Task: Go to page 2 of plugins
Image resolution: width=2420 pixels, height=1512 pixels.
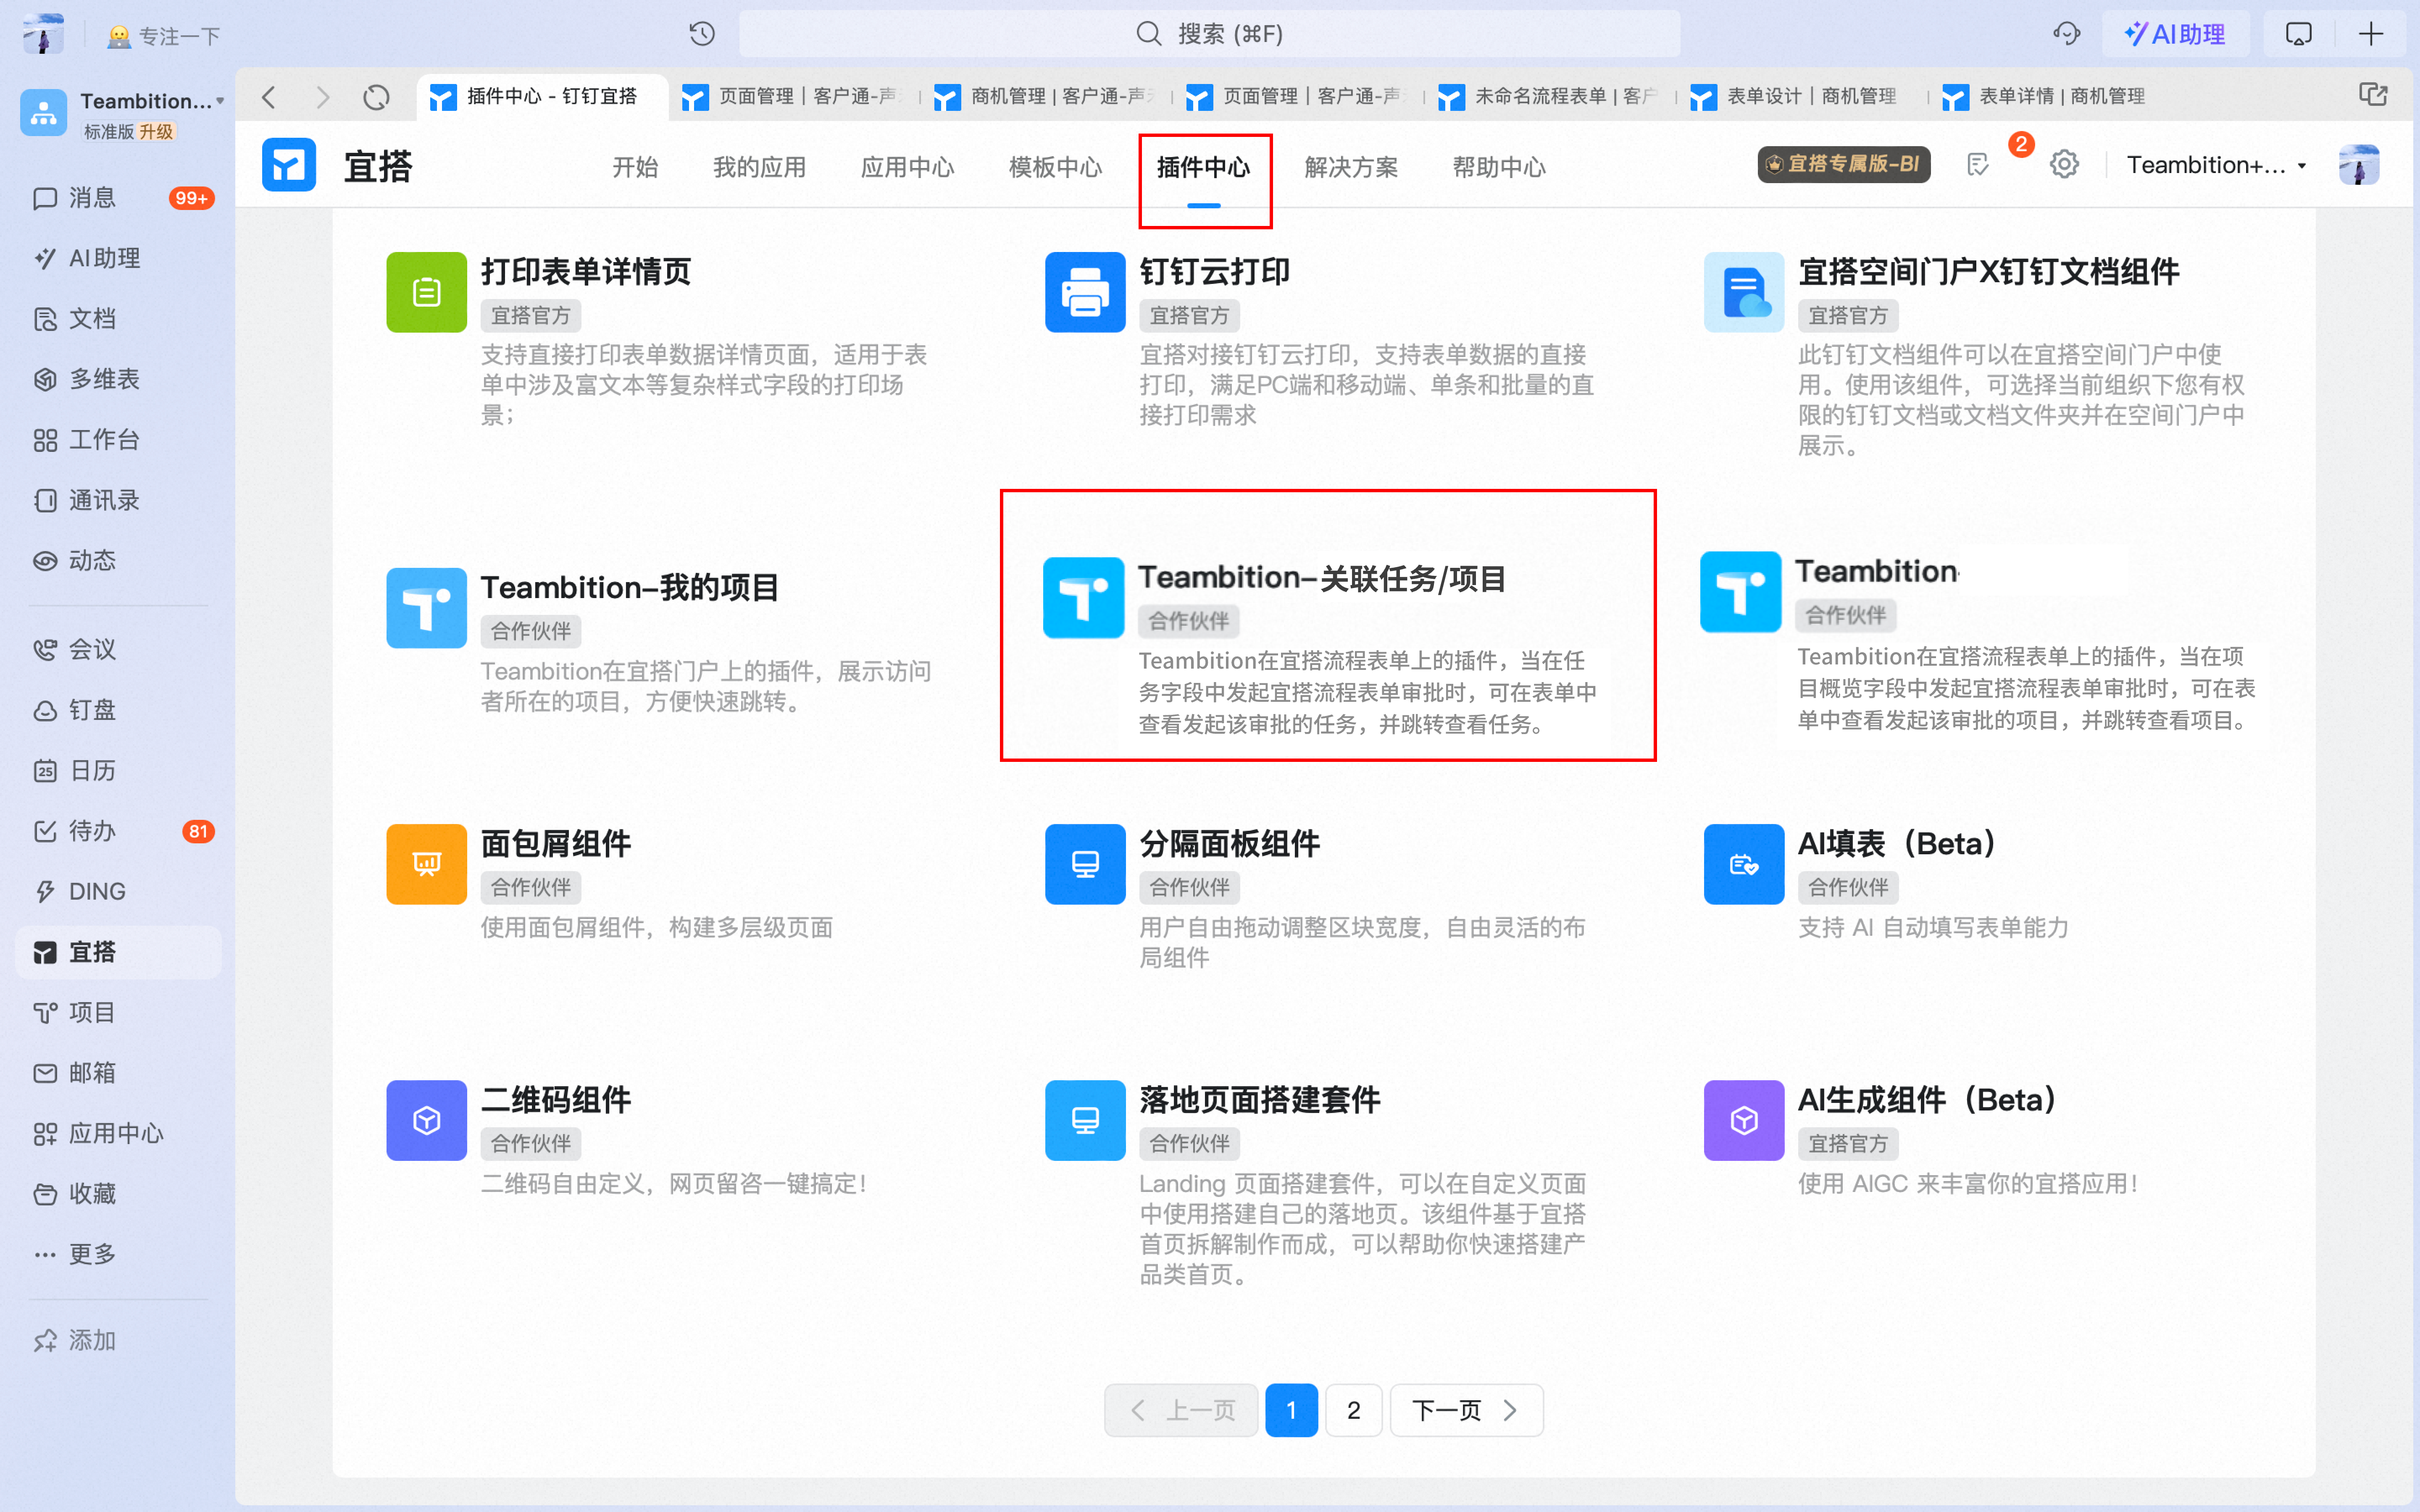Action: pyautogui.click(x=1353, y=1410)
